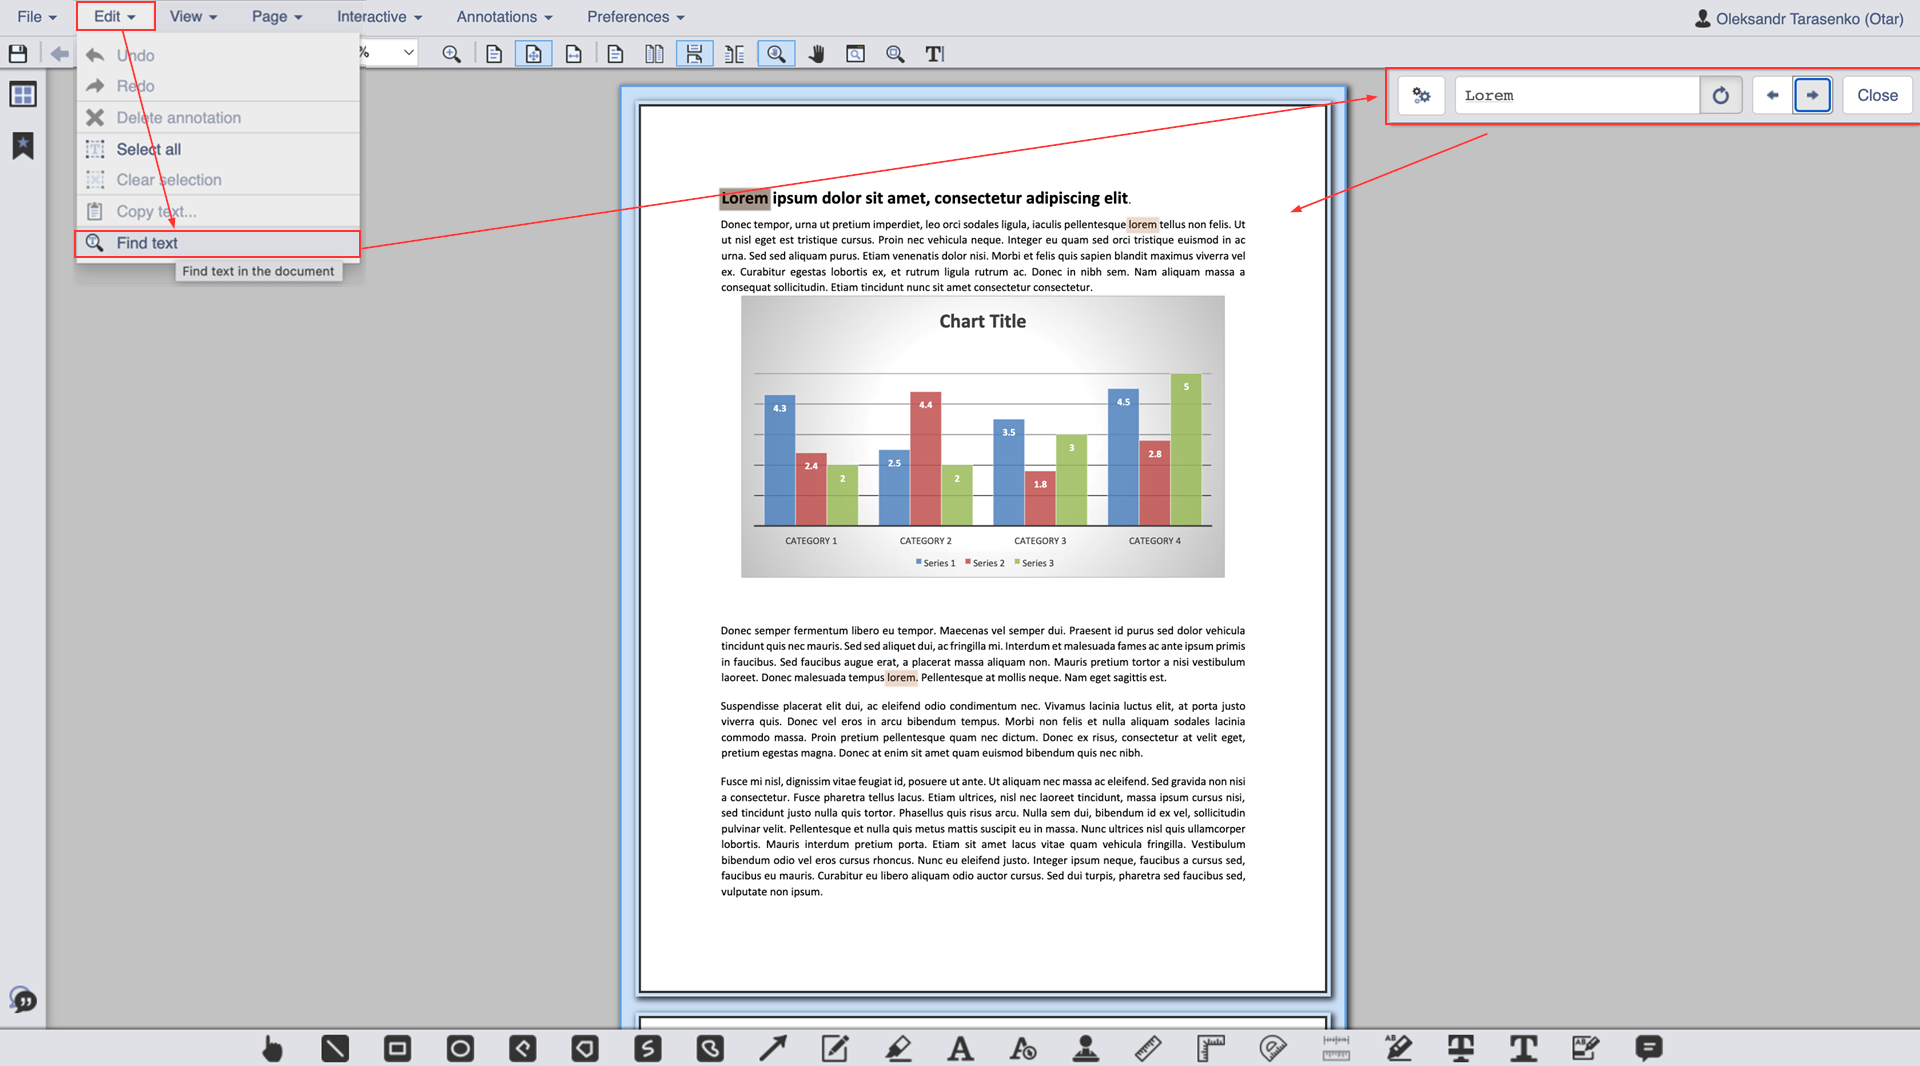Select the arrow annotation tool
This screenshot has height=1066, width=1920.
click(772, 1048)
